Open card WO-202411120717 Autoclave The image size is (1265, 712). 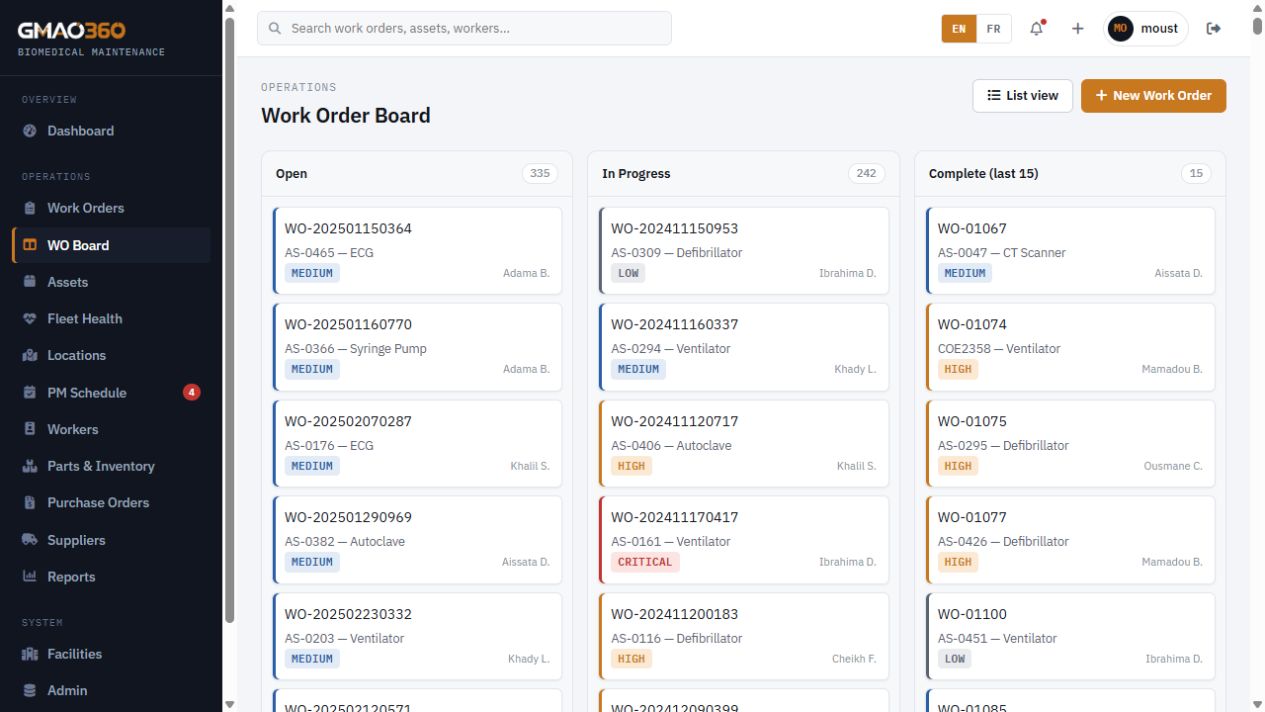743,443
